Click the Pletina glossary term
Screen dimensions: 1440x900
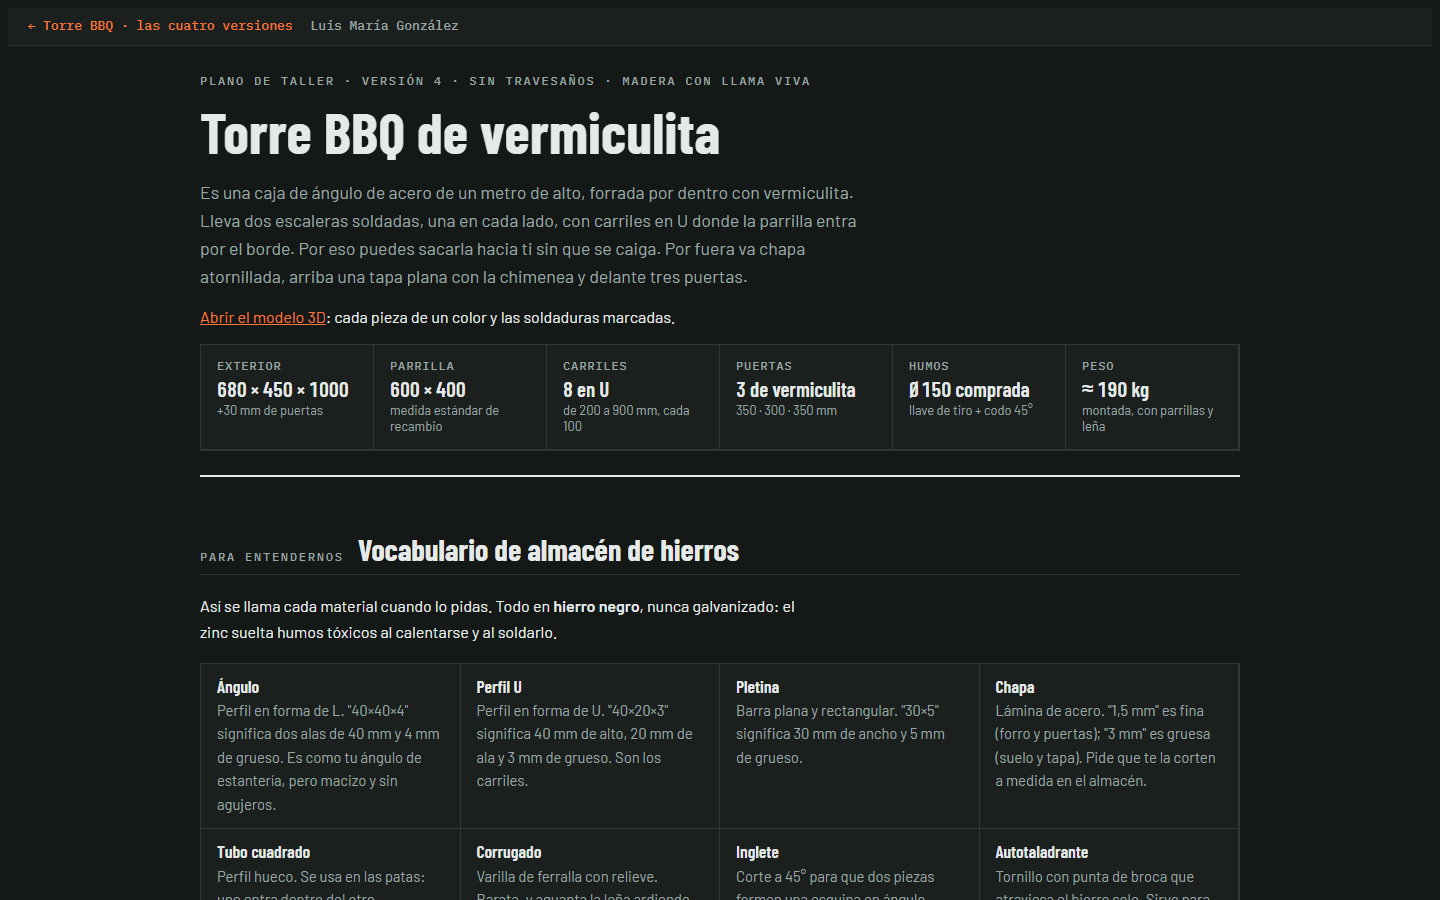pos(757,687)
